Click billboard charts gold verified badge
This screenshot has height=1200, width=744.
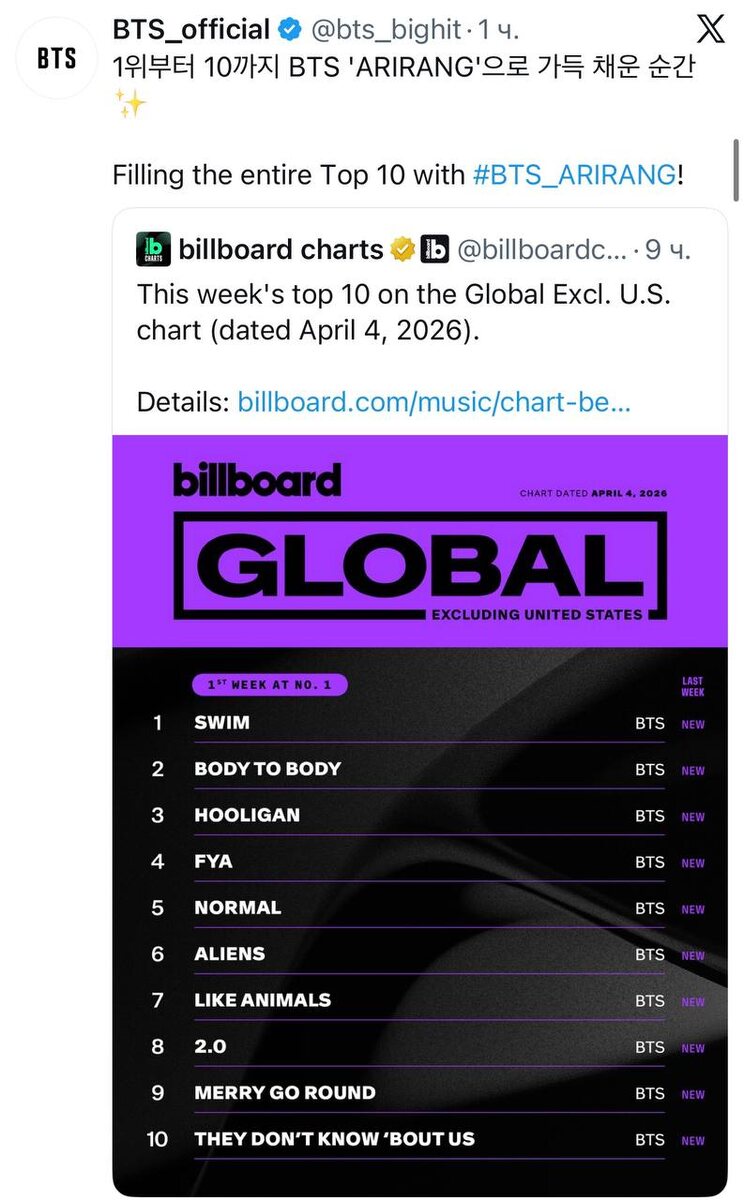pos(403,249)
